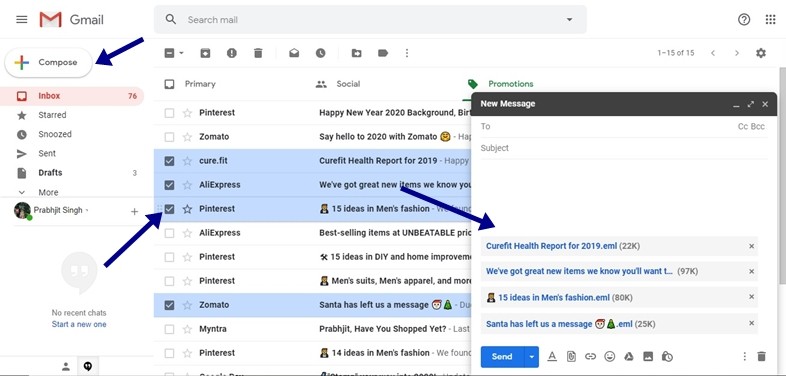Uncheck the cure.fit email checkbox
Image resolution: width=786 pixels, height=376 pixels.
point(169,161)
